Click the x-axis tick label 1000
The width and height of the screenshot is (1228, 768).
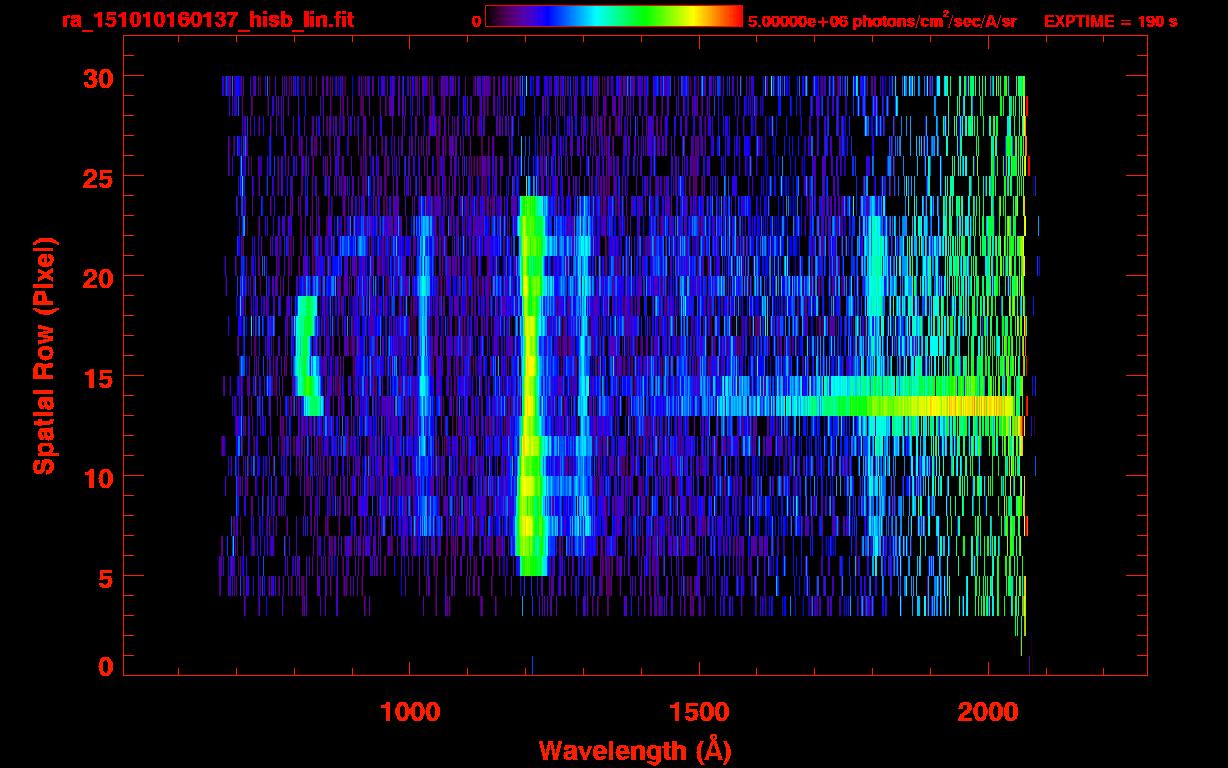(x=410, y=712)
